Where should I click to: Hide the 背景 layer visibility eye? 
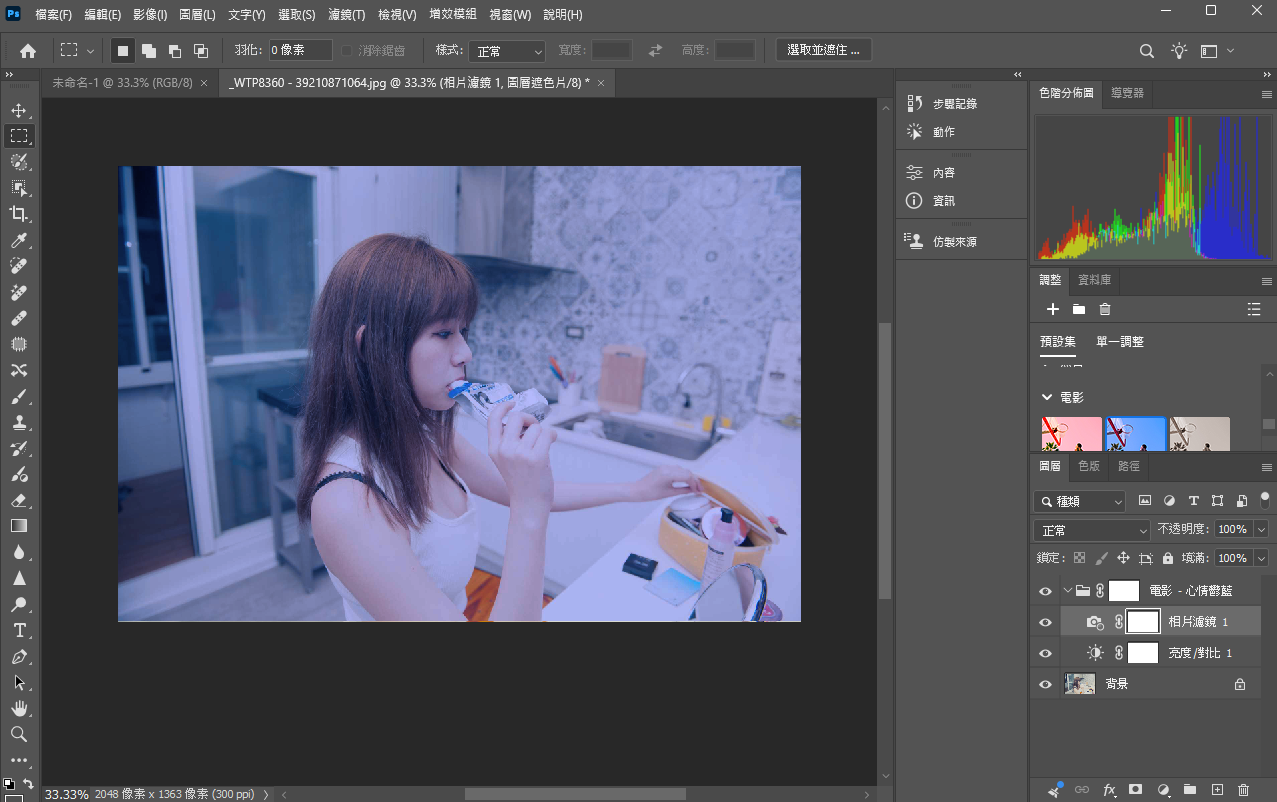(x=1045, y=684)
